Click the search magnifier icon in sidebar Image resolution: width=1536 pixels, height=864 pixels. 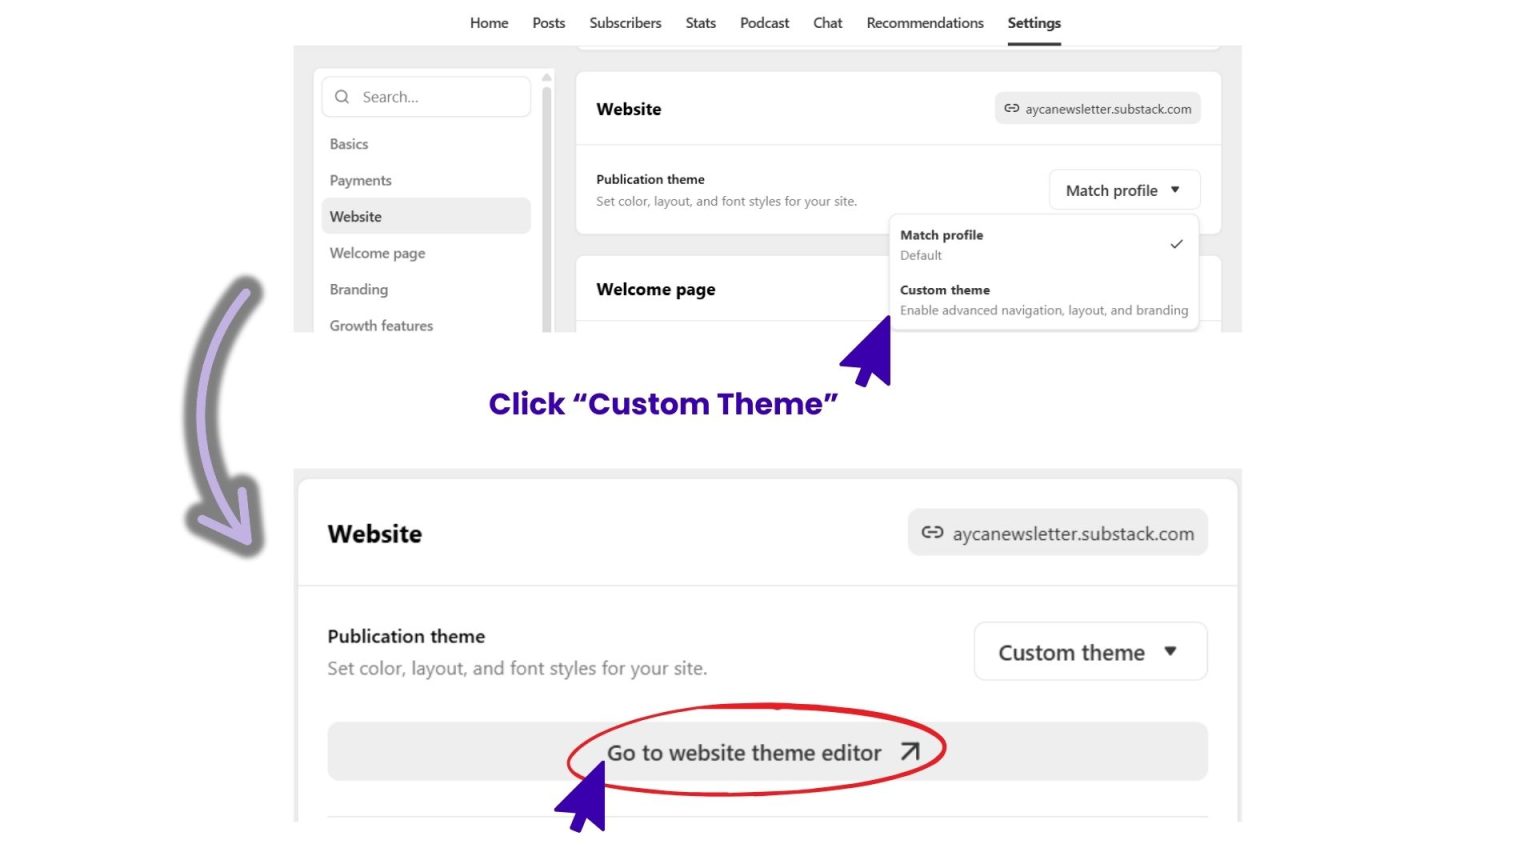pos(342,96)
